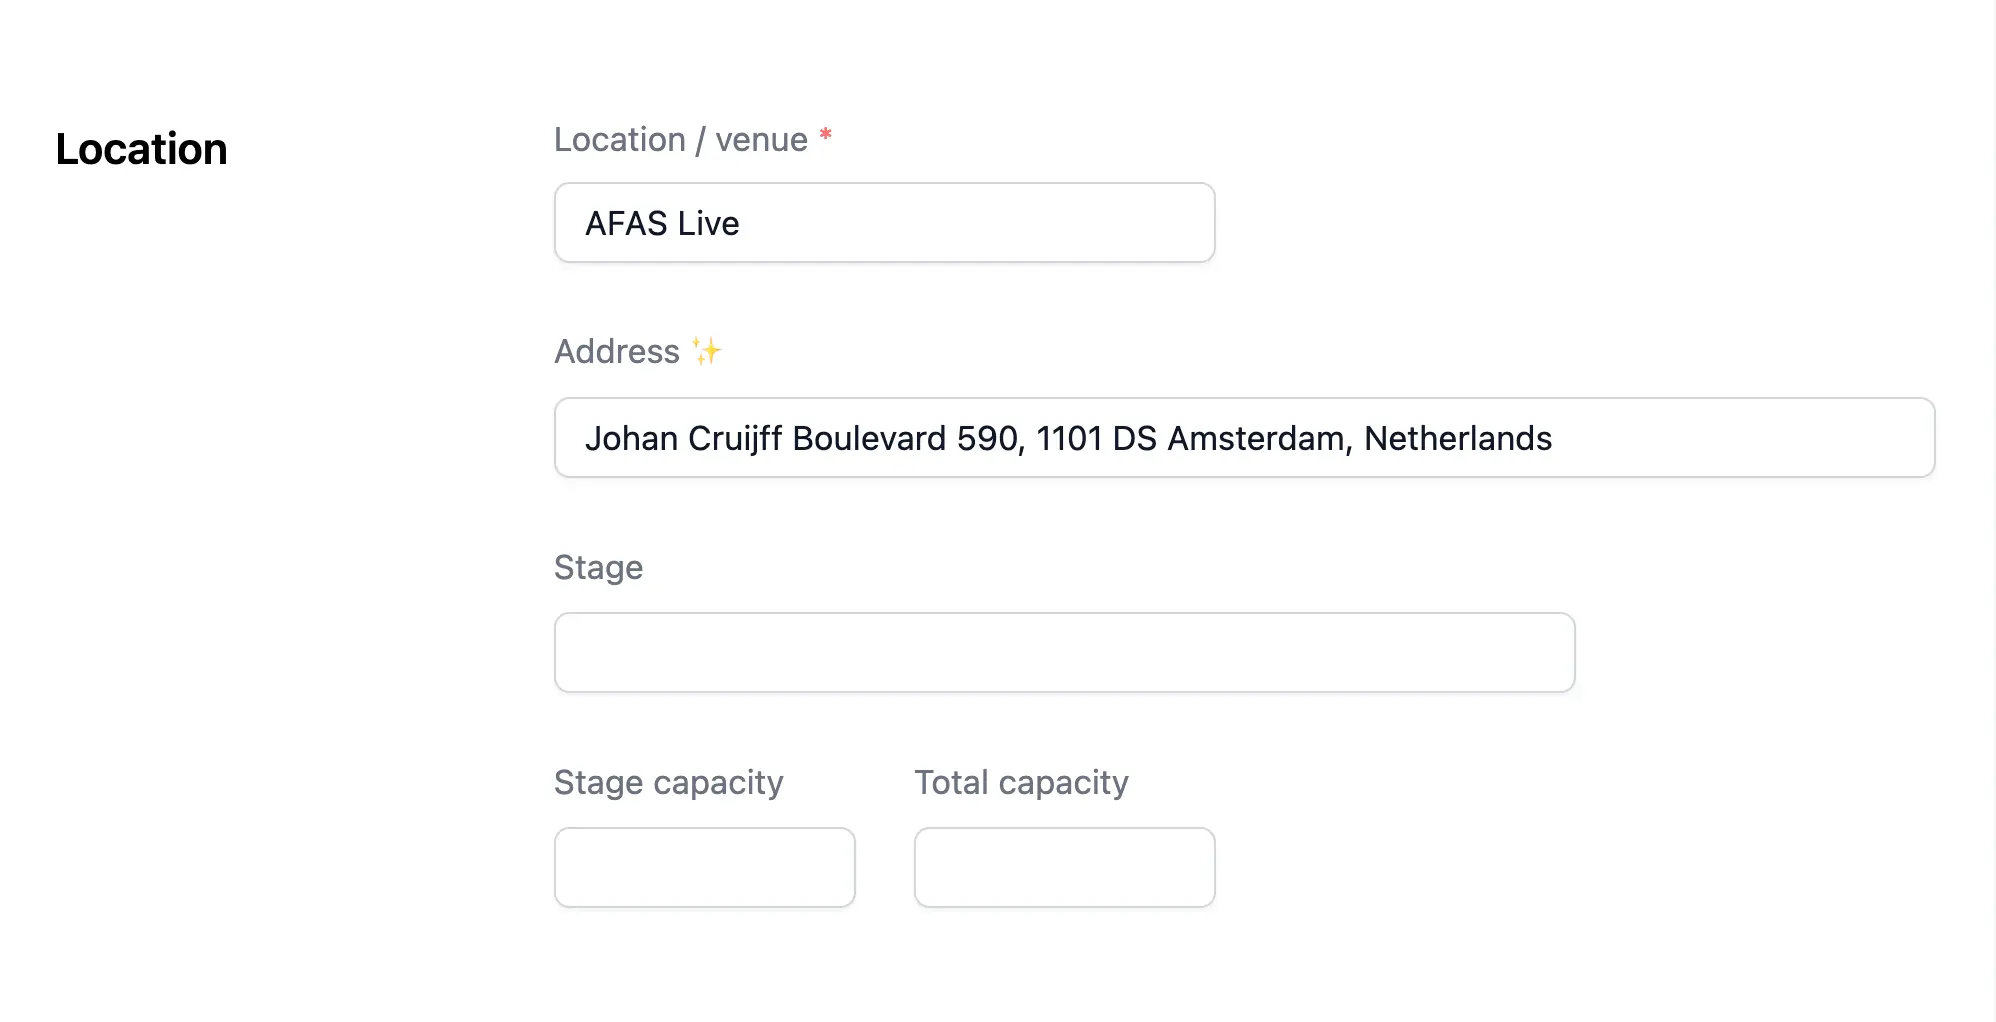
Task: Click the name "Johan" in the address
Action: [x=631, y=438]
